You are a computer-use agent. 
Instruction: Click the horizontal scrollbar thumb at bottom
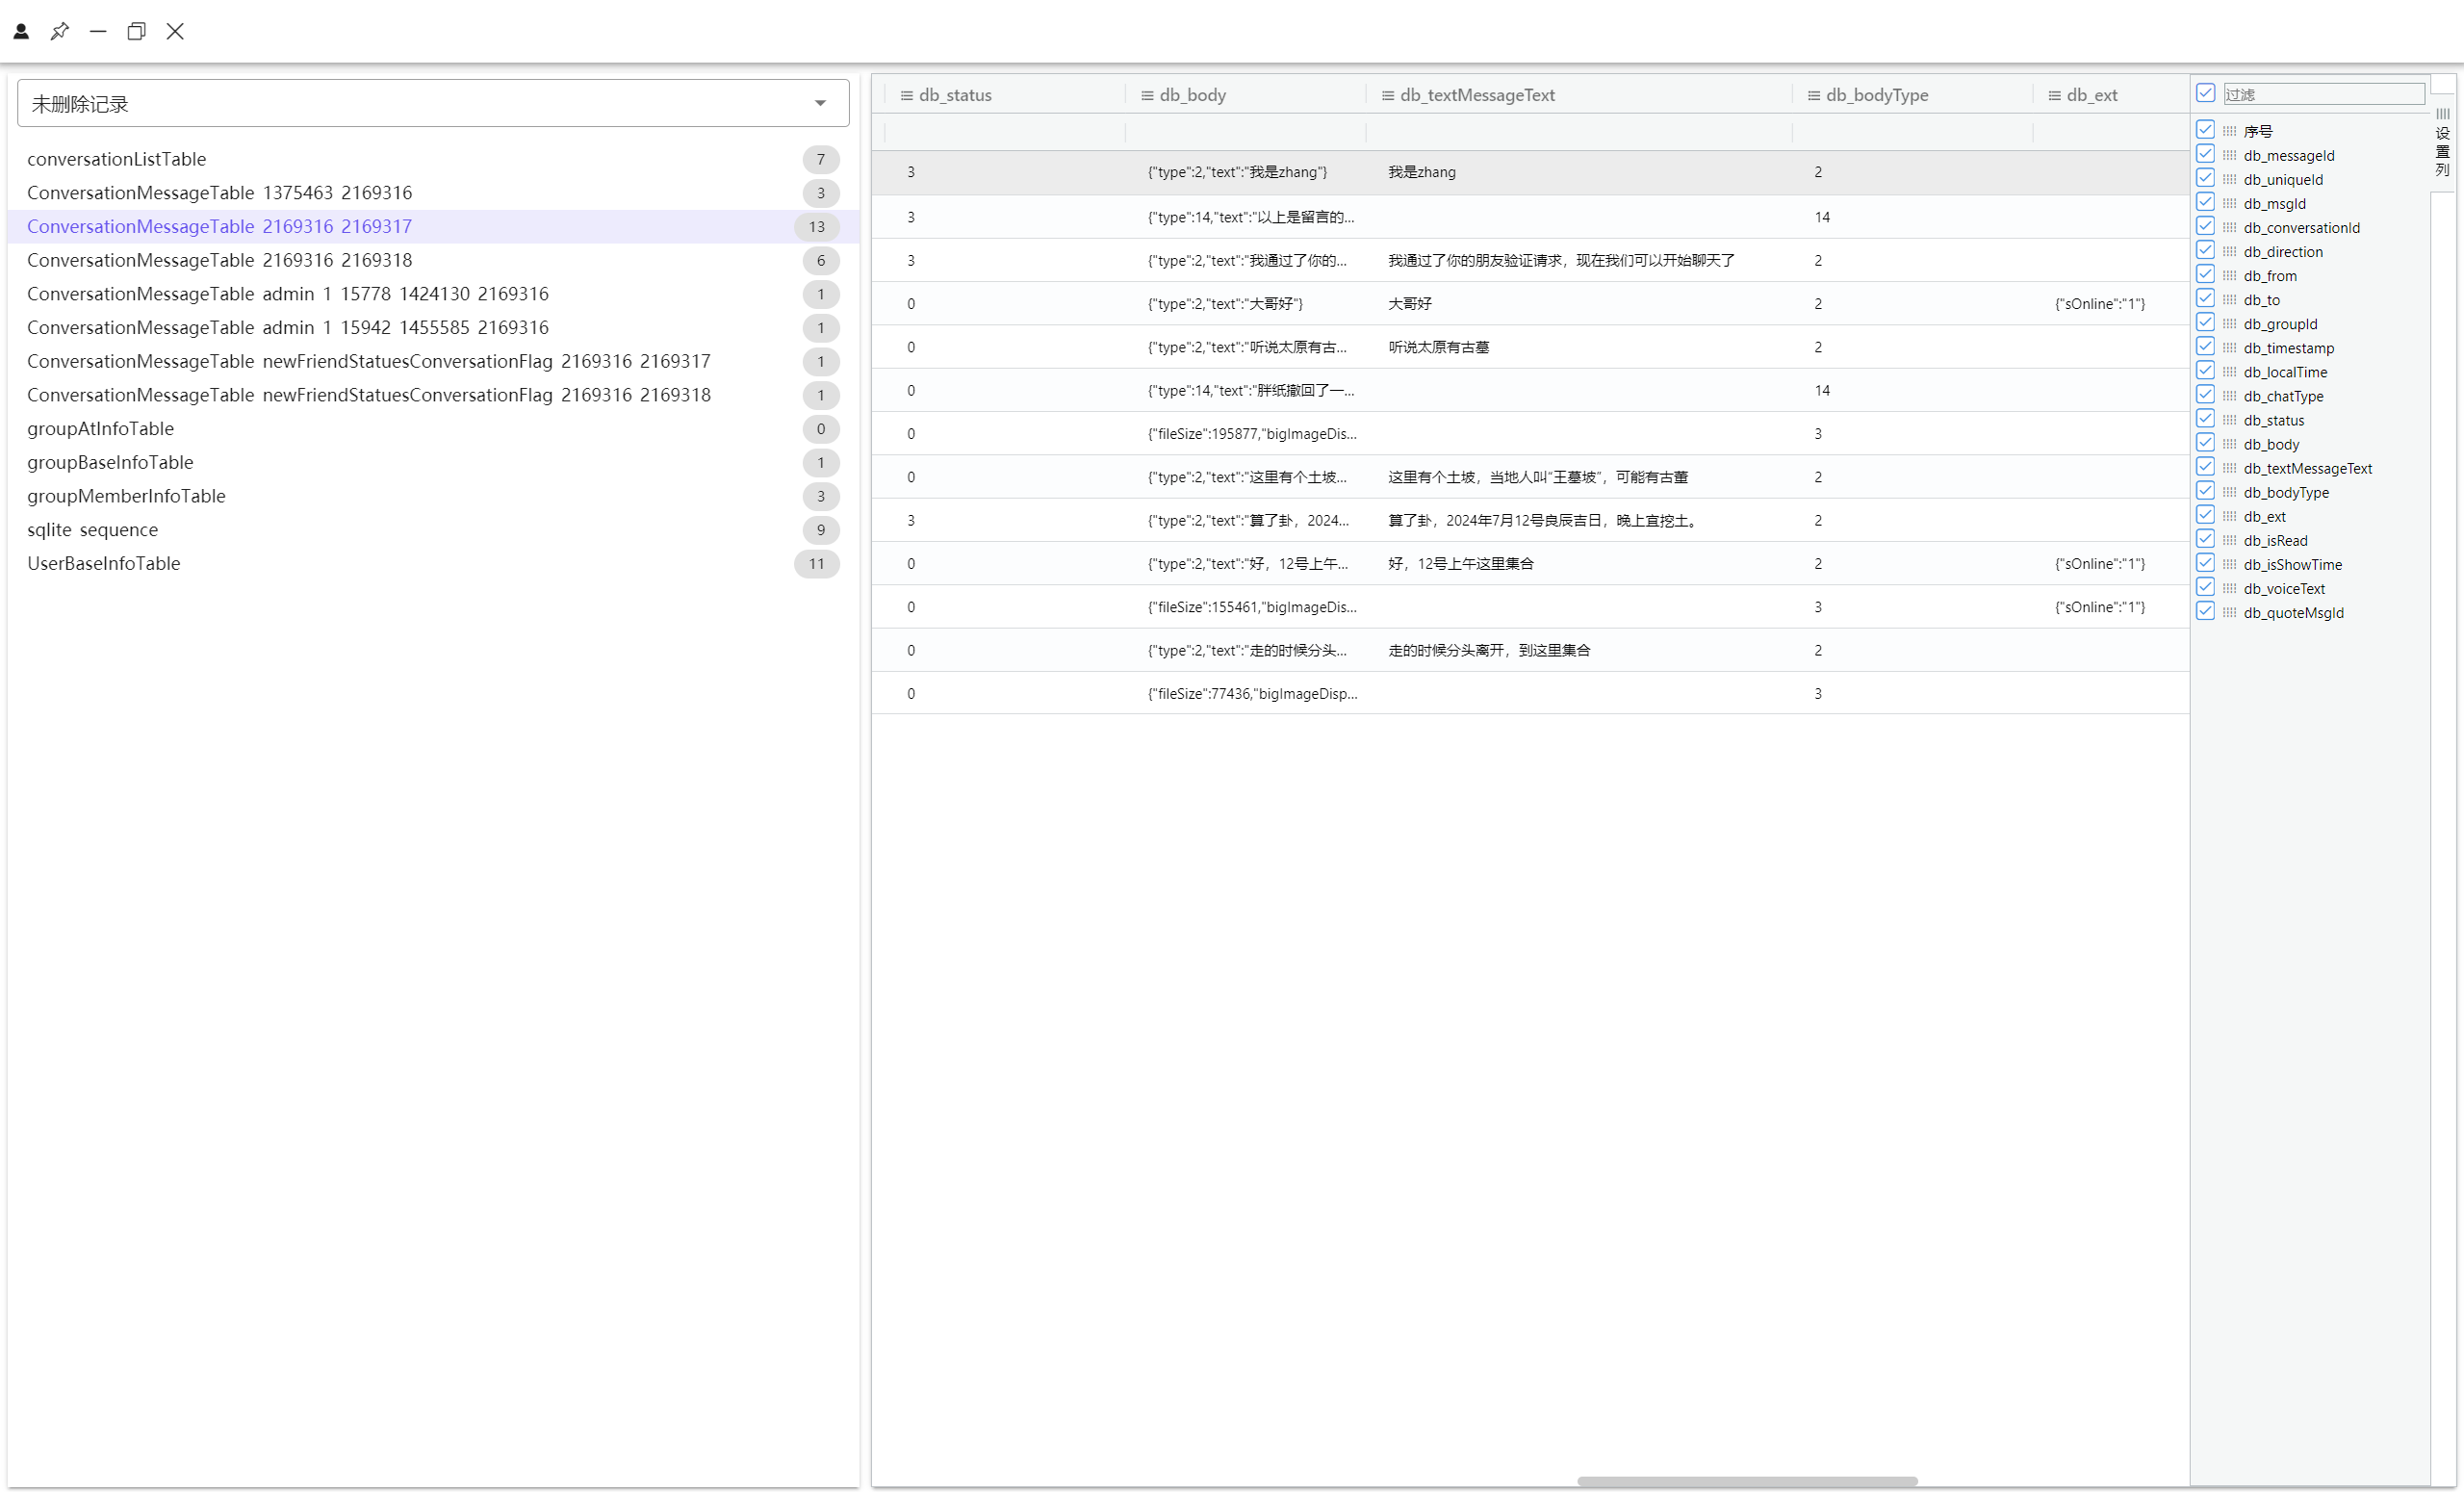(x=1747, y=1481)
